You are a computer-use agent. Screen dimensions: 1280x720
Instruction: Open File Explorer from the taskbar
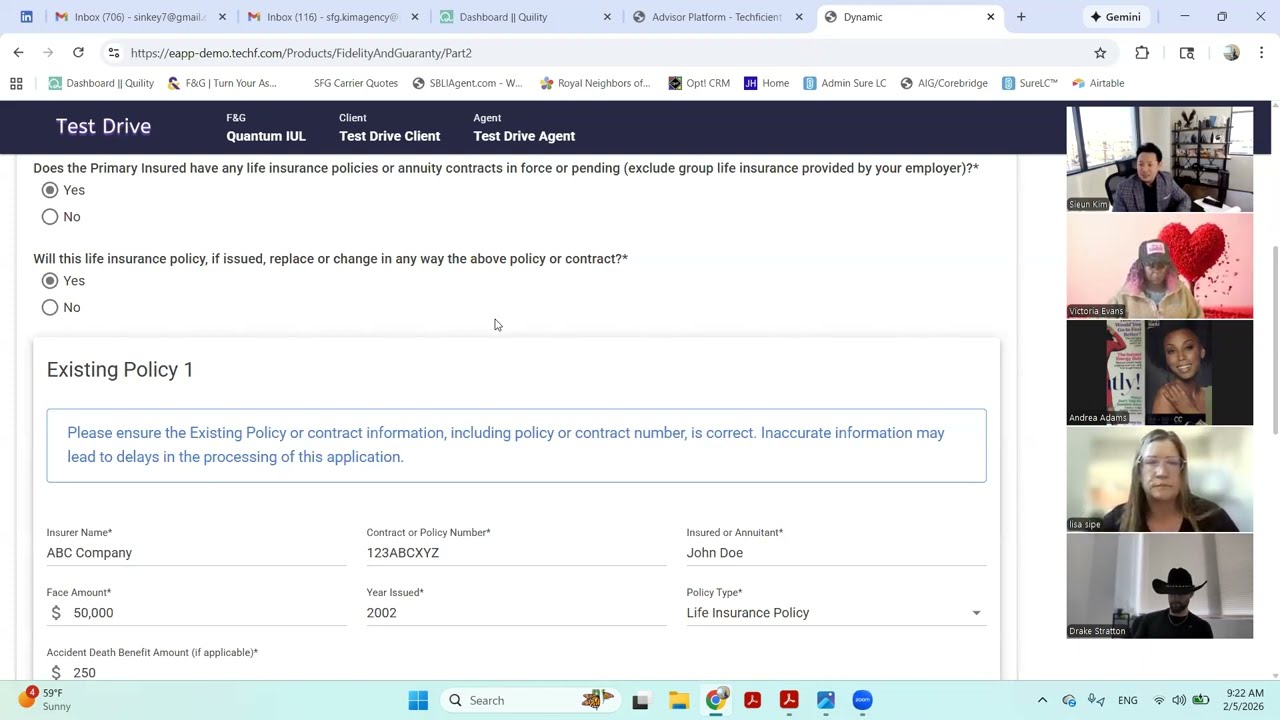[x=678, y=700]
